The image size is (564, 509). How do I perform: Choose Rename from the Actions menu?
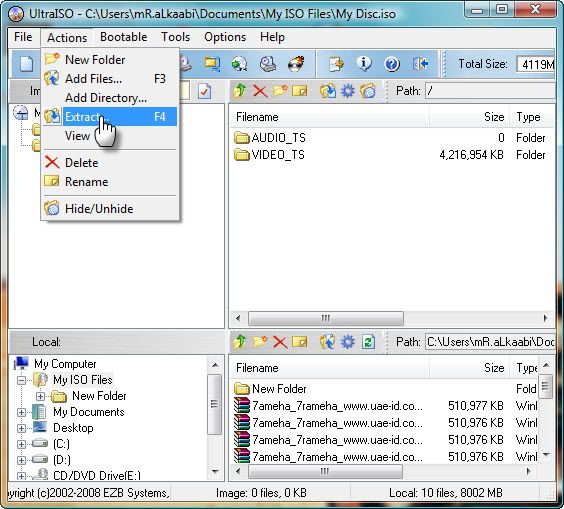point(110,182)
